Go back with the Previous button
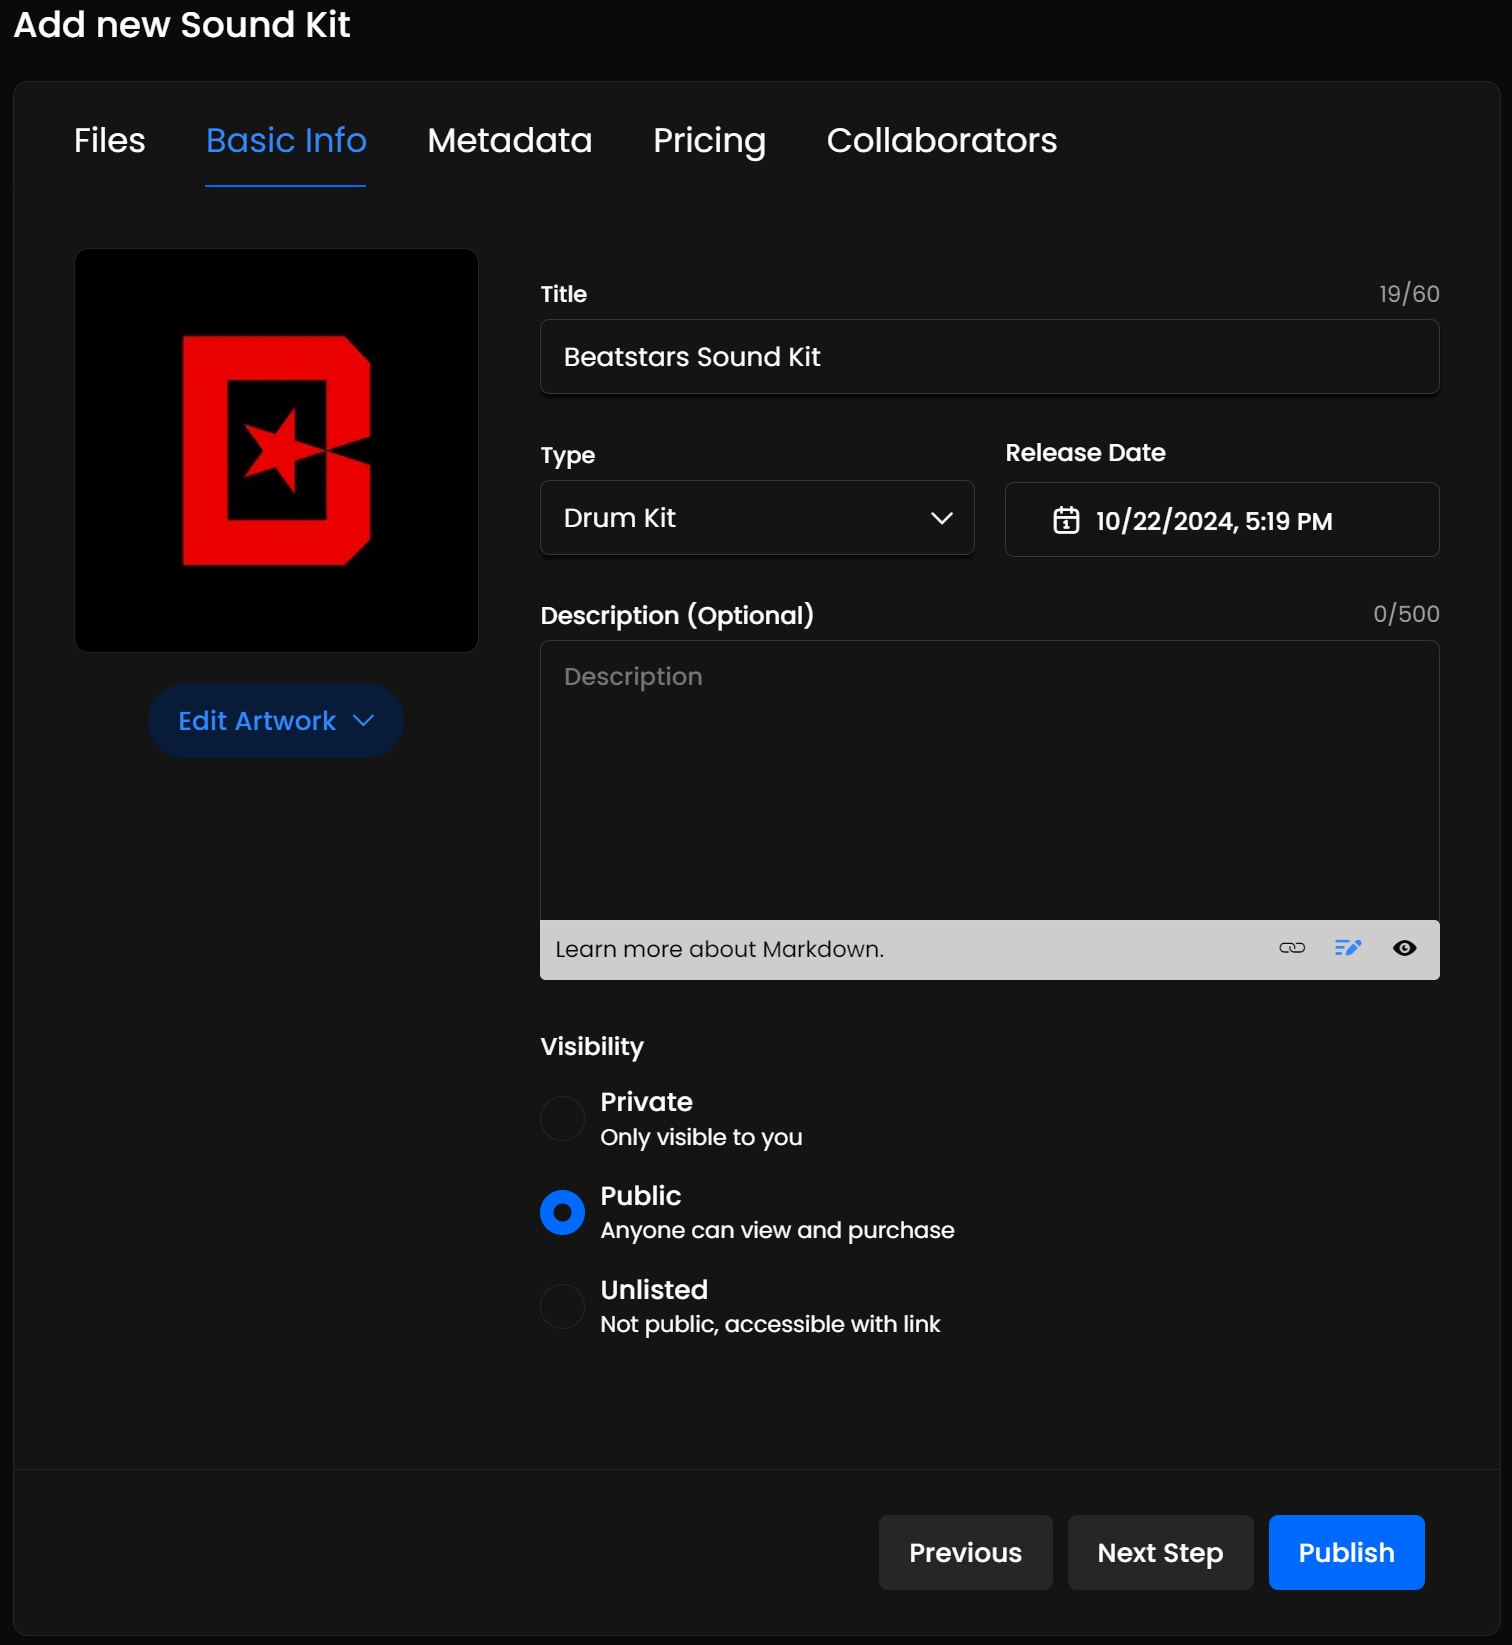Image resolution: width=1512 pixels, height=1645 pixels. click(965, 1552)
